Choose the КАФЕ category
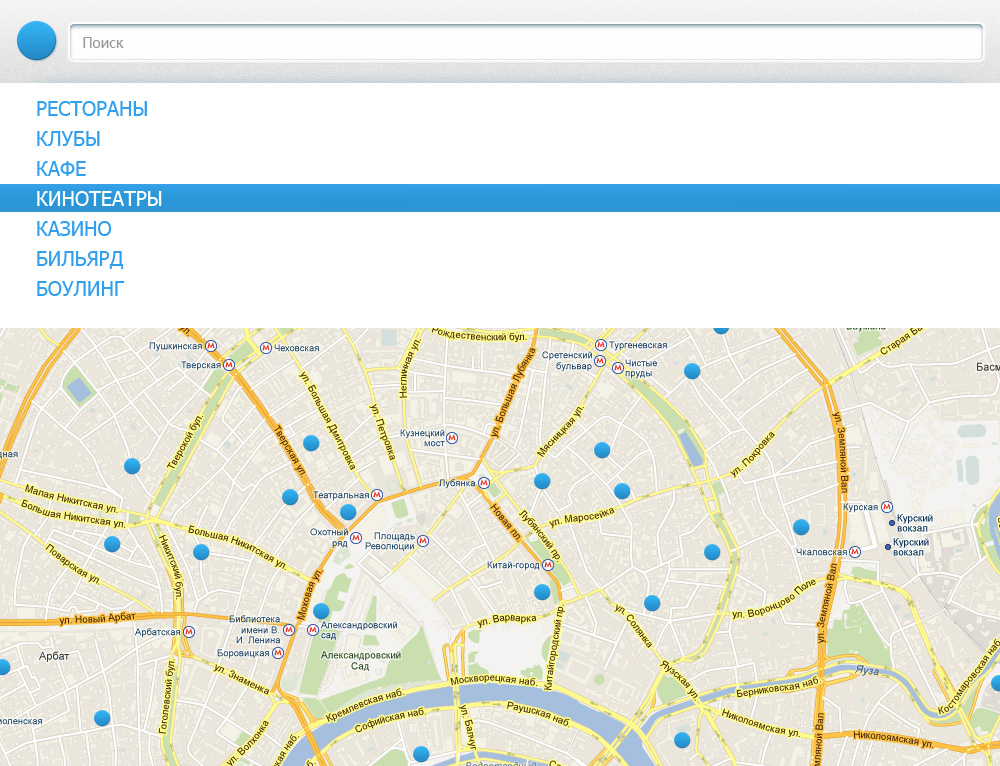This screenshot has width=1000, height=766. point(61,169)
